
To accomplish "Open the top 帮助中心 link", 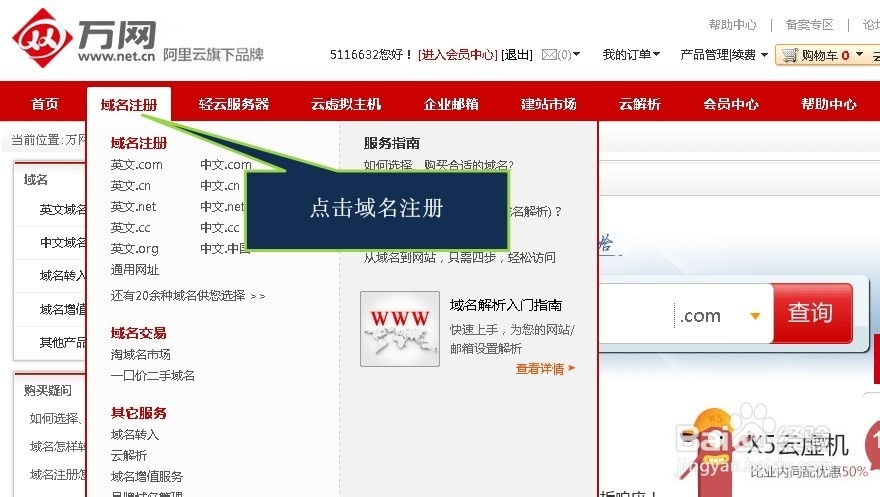I will click(x=732, y=25).
